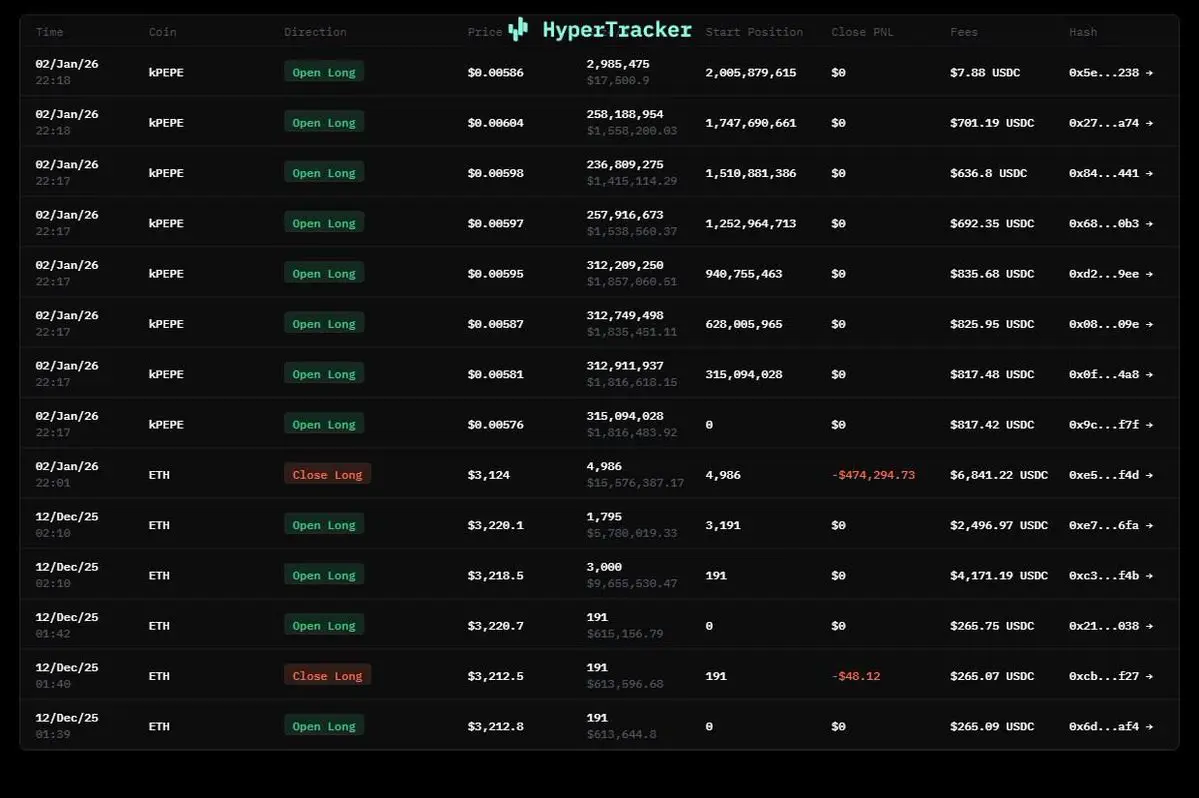Image resolution: width=1199 pixels, height=798 pixels.
Task: Click arrow icon next to 0x9c...f7f
Action: [x=1149, y=425]
